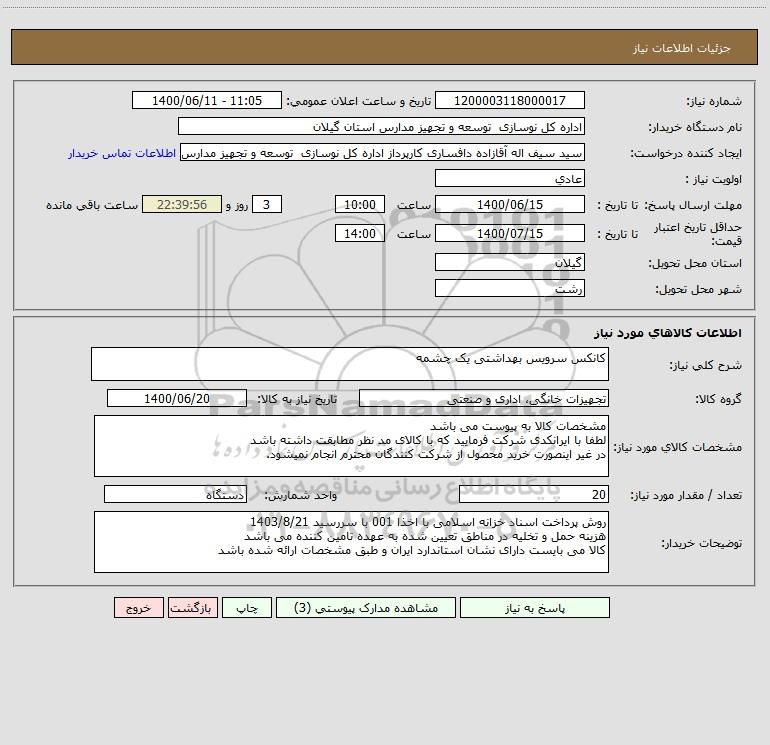The image size is (770, 745).
Task: Click the حداقل تاریخ اعتبار قیمت label
Action: click(698, 234)
